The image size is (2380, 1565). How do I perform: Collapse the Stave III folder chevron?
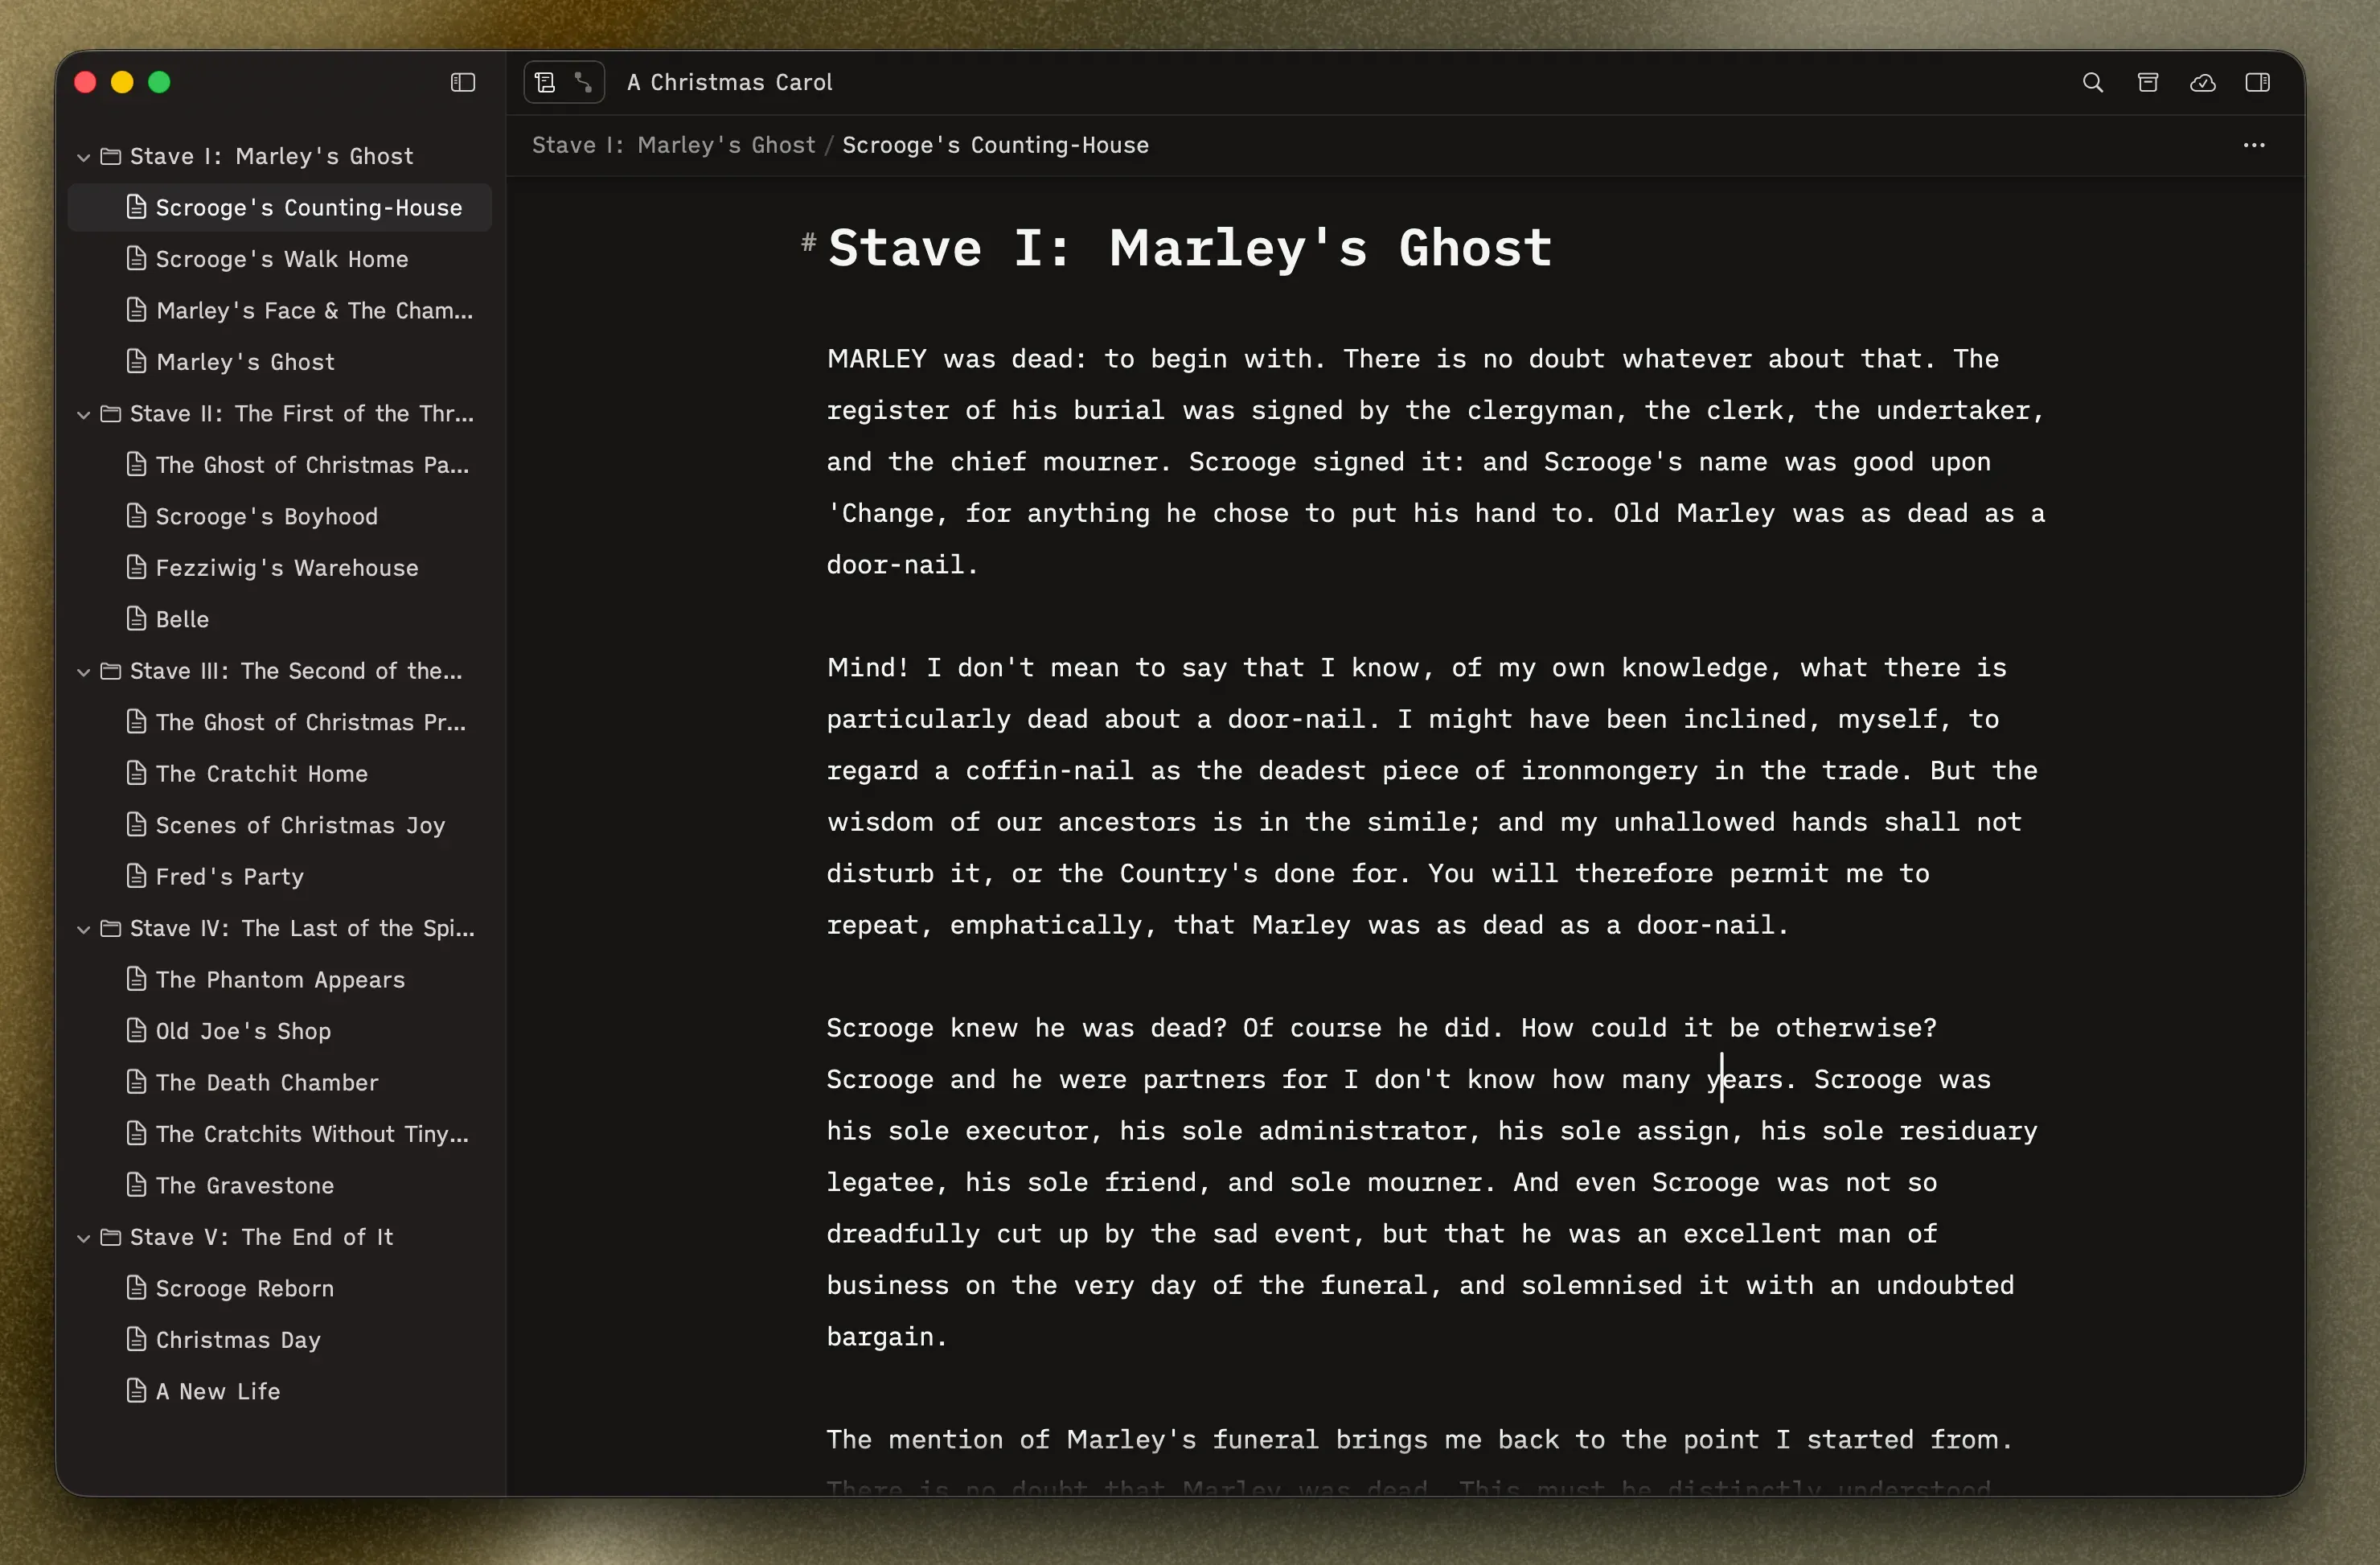pos(84,672)
